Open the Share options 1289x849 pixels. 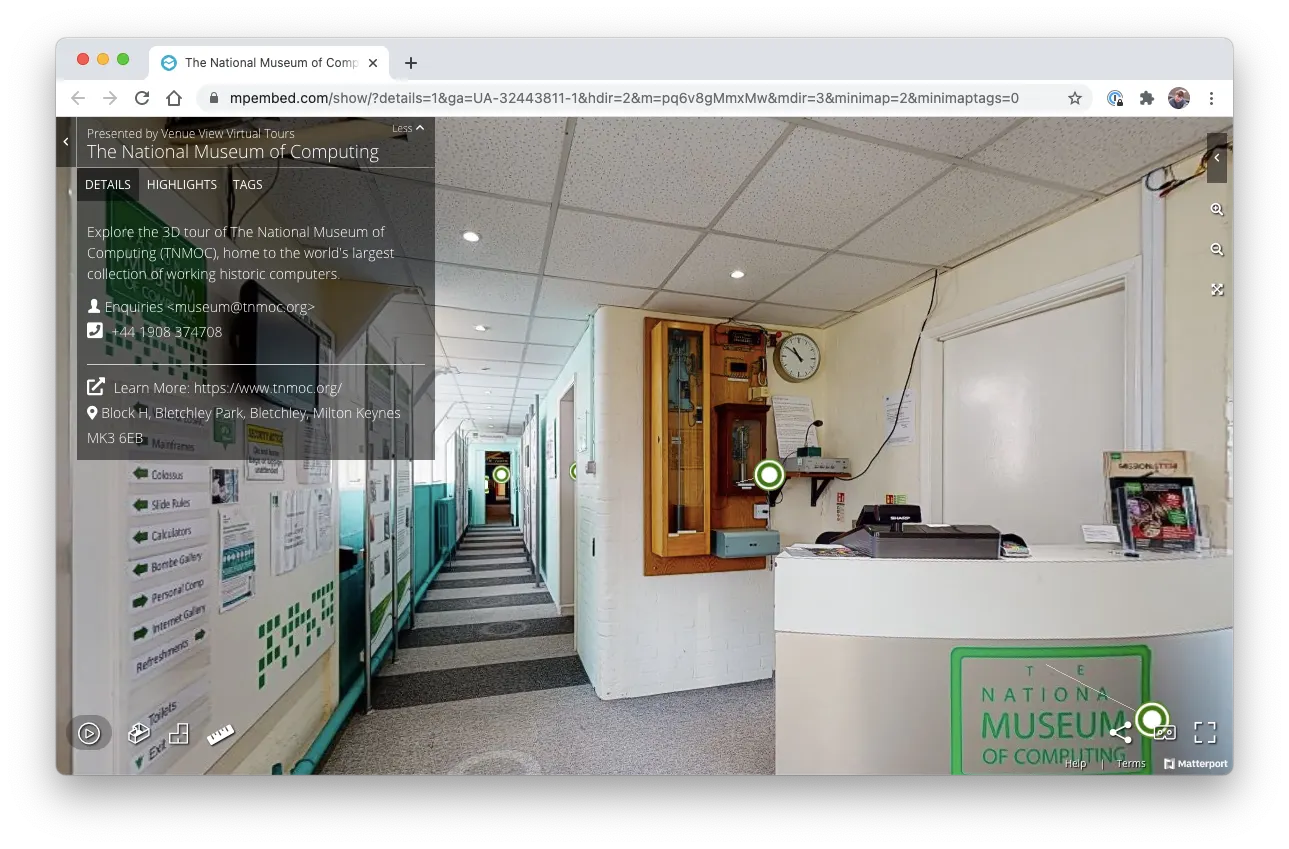pos(1119,732)
